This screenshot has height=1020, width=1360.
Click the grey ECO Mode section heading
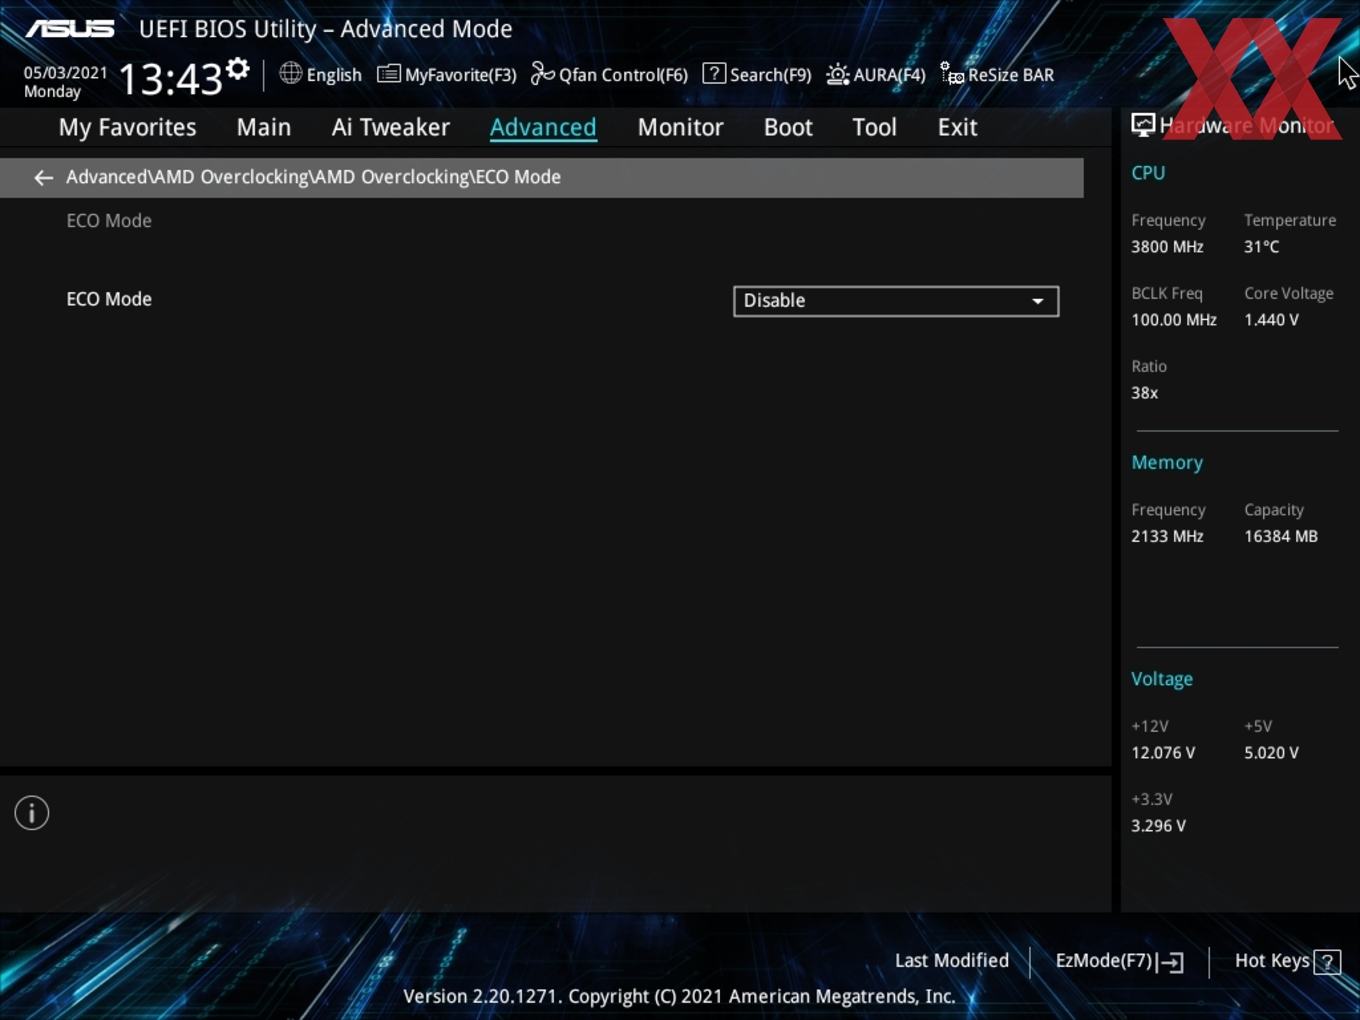pos(109,221)
